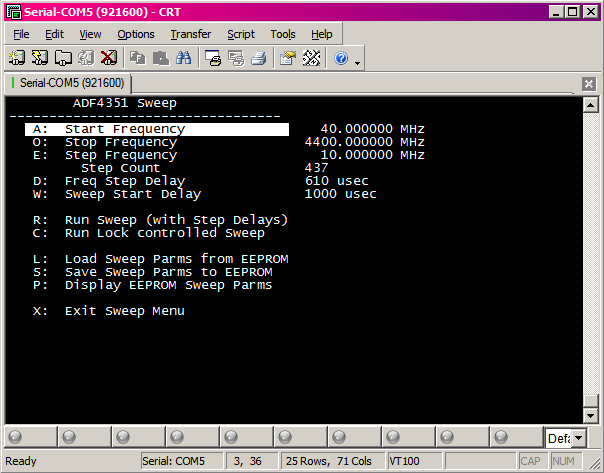The image size is (604, 473).
Task: Click the 'Step Count' label
Action: tap(121, 168)
